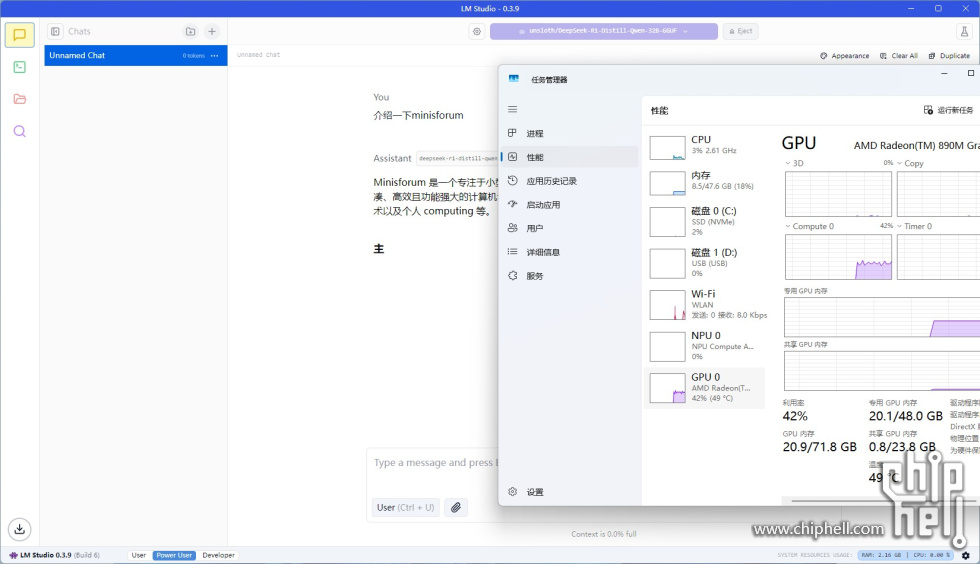Click Clear All messages
This screenshot has height=564, width=980.
(x=899, y=56)
